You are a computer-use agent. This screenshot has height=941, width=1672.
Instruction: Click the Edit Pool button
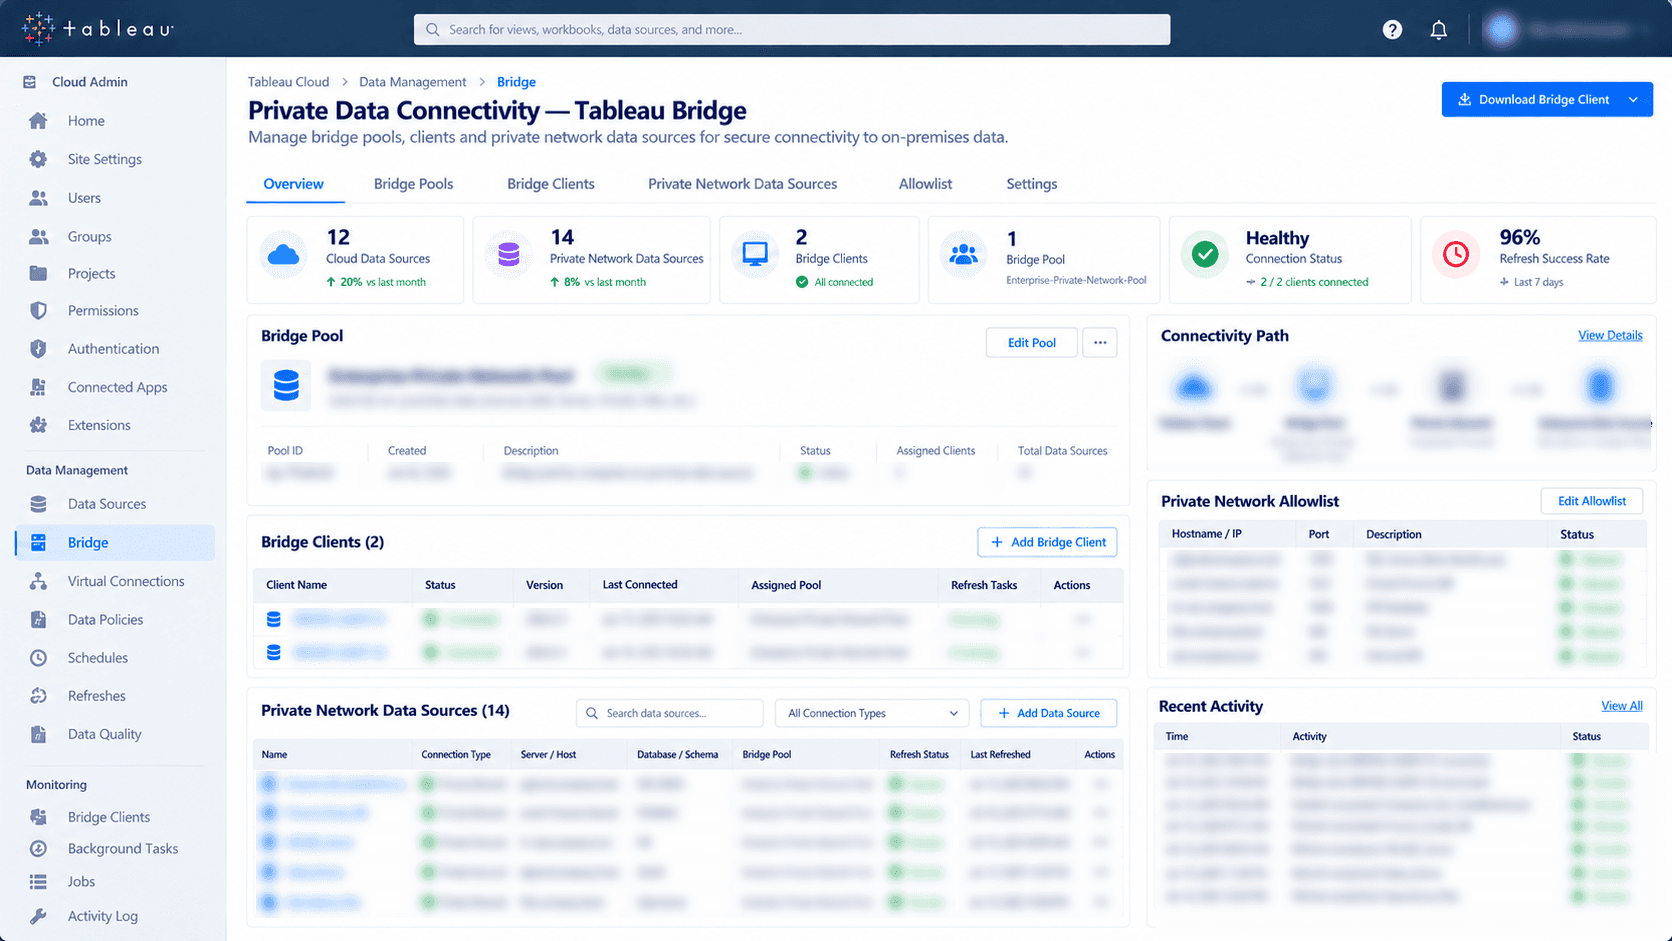point(1031,343)
